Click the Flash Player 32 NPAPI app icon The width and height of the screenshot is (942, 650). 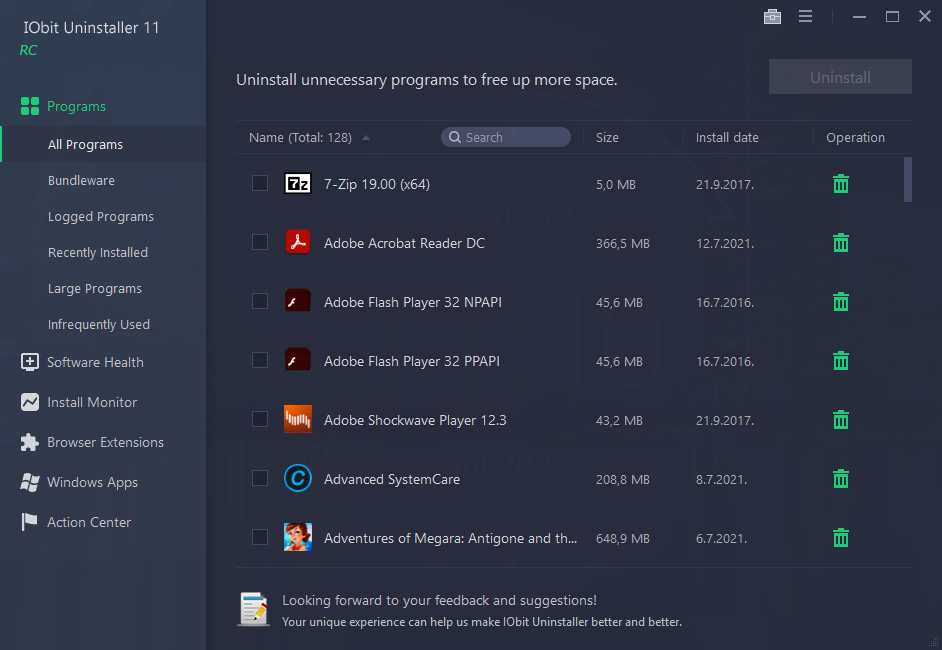coord(298,301)
